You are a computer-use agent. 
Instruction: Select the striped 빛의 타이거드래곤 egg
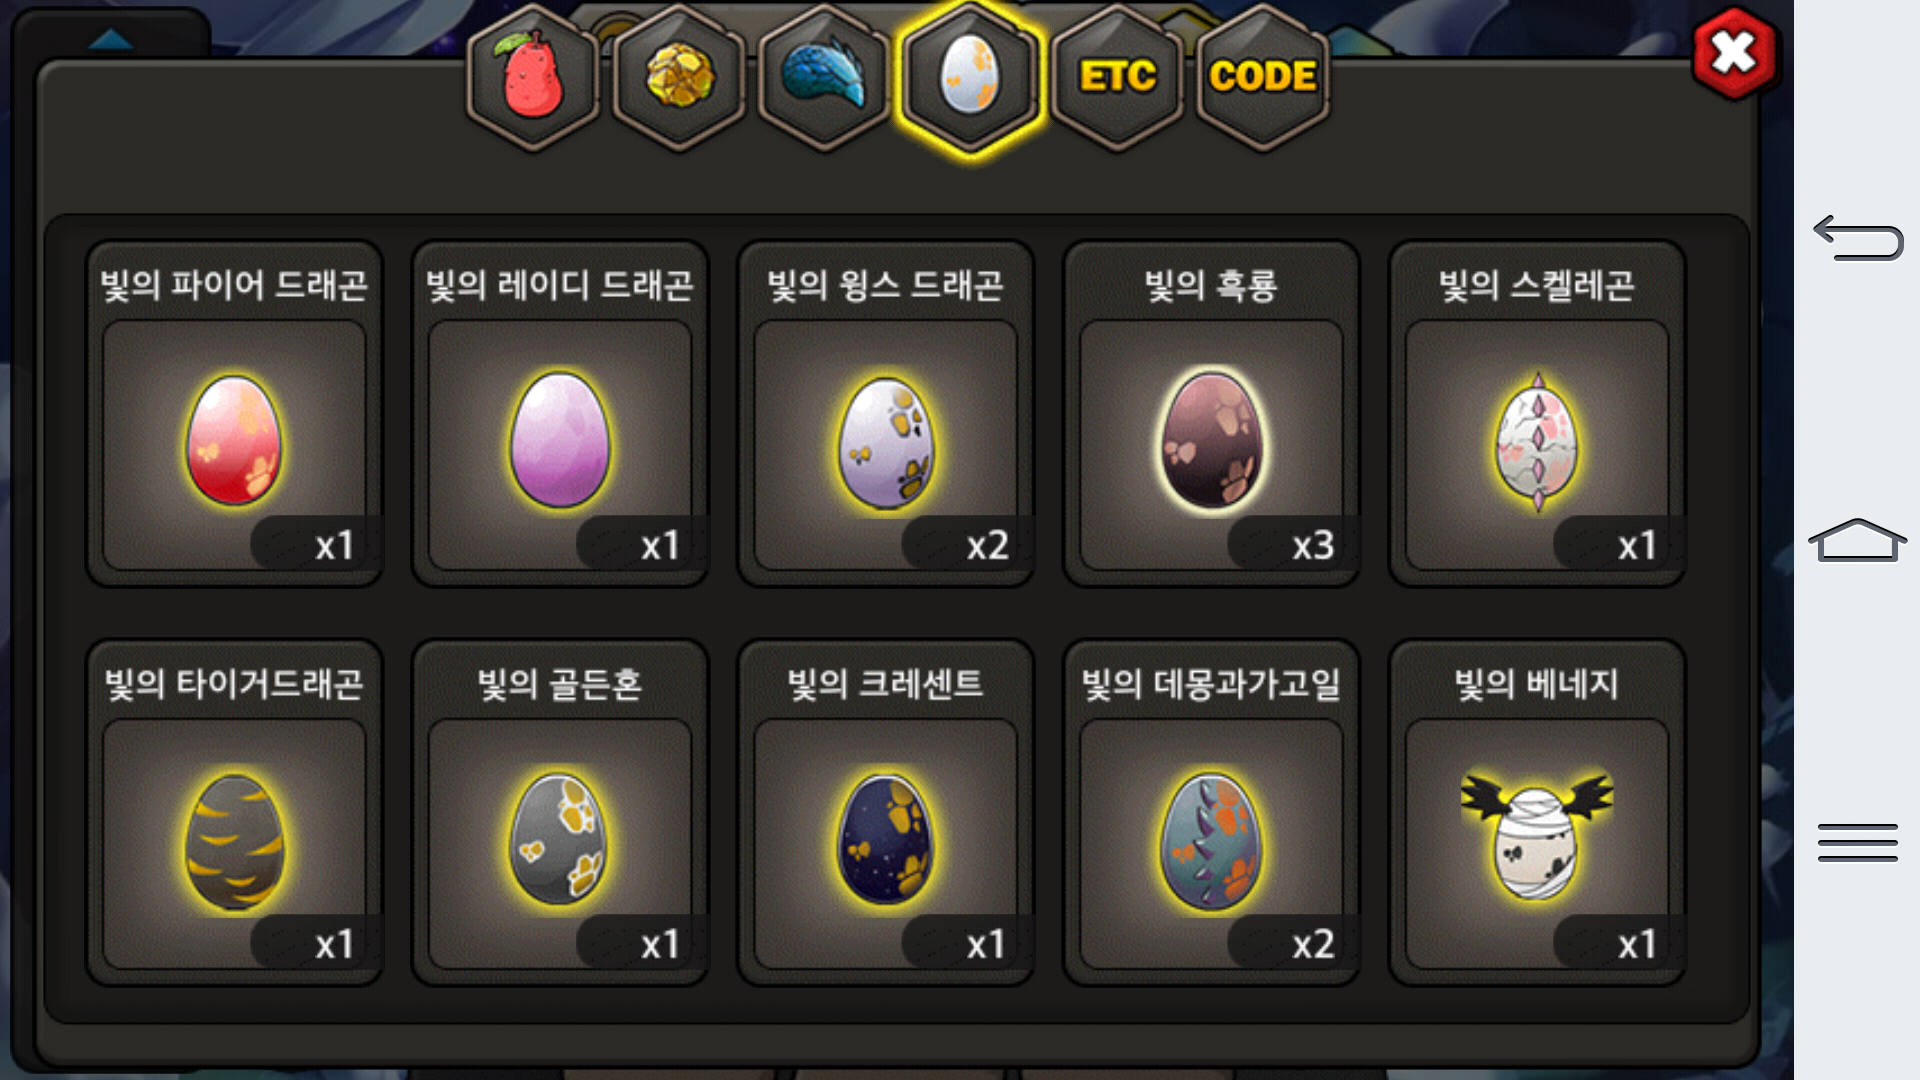pyautogui.click(x=235, y=813)
